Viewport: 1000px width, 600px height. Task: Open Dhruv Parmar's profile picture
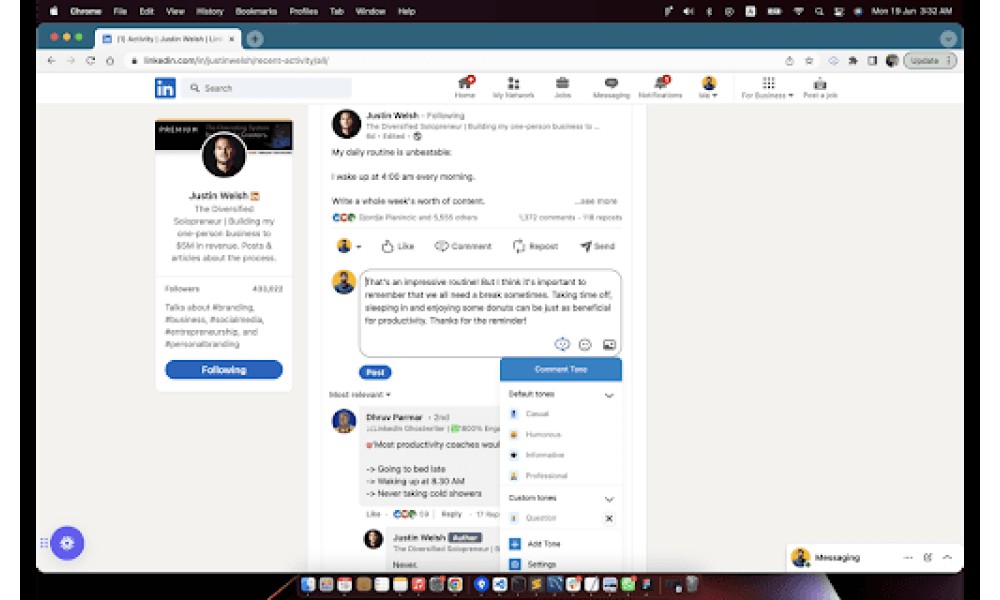click(344, 421)
